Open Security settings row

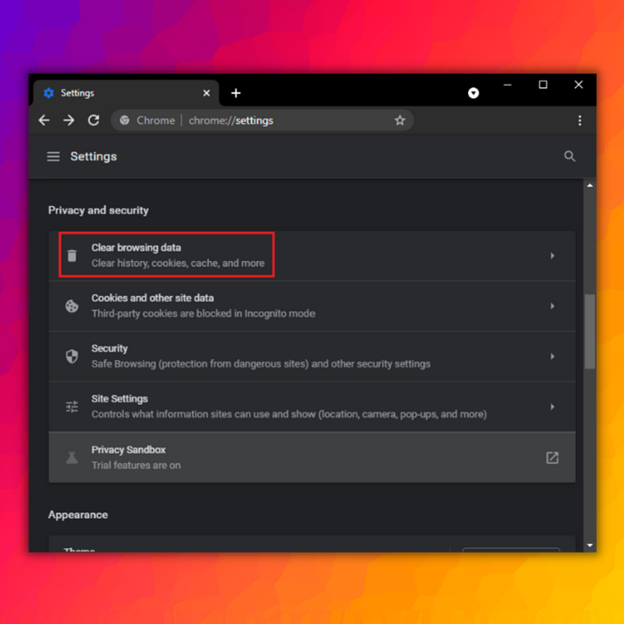312,356
